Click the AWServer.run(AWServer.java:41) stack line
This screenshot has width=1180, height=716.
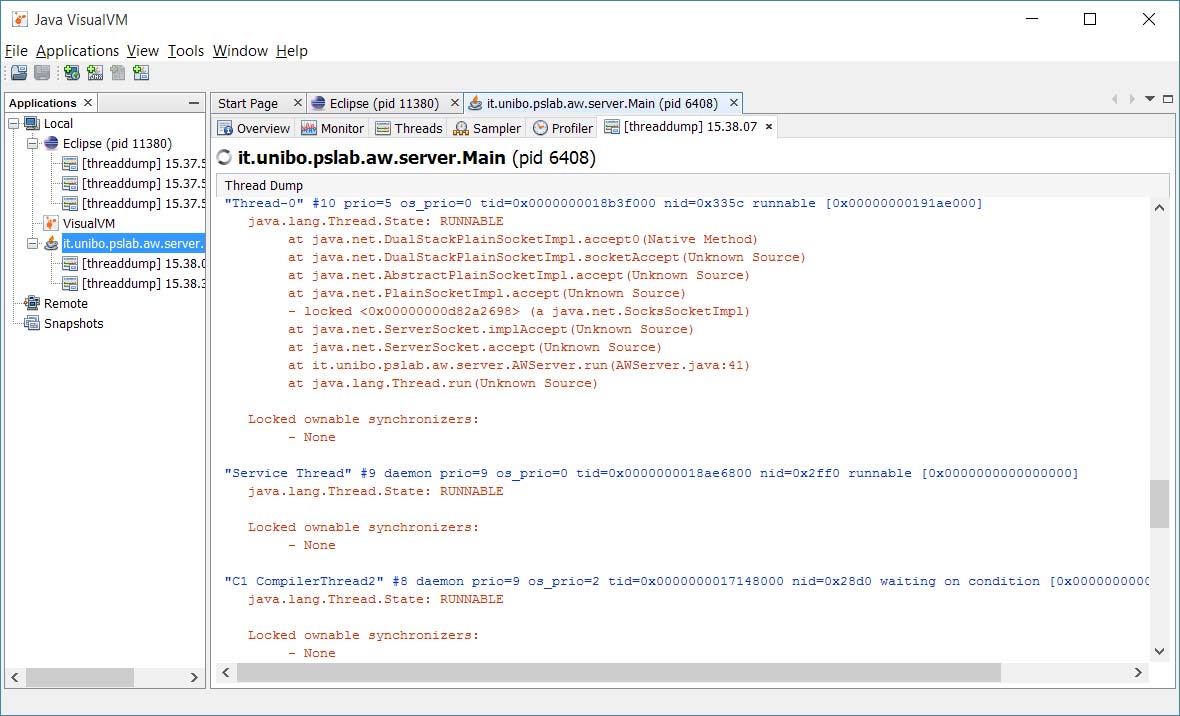(519, 365)
